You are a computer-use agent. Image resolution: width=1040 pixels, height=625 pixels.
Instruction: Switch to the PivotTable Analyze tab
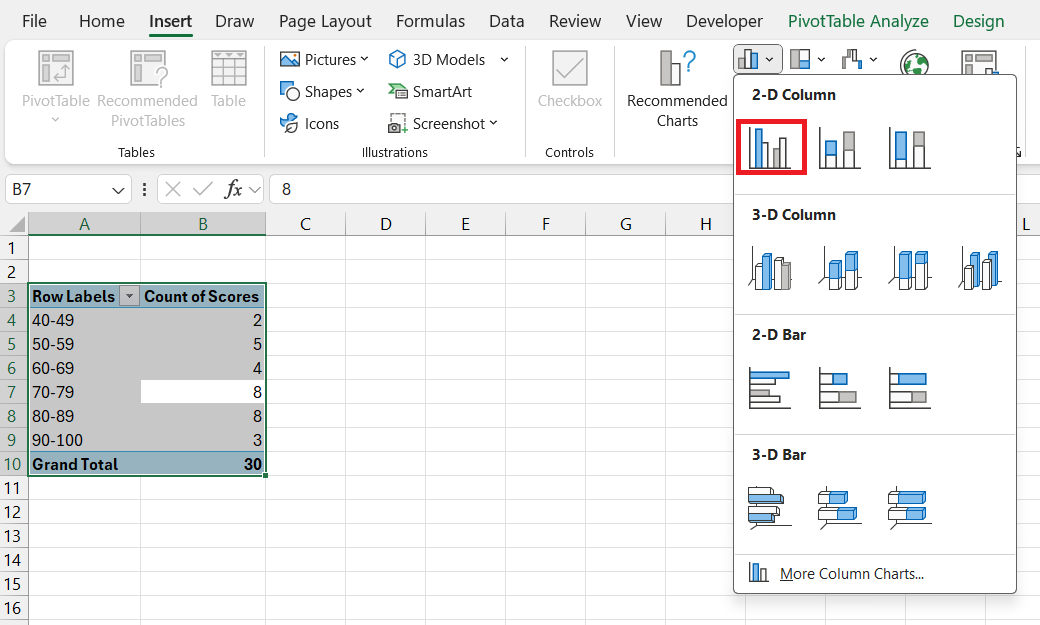(858, 21)
